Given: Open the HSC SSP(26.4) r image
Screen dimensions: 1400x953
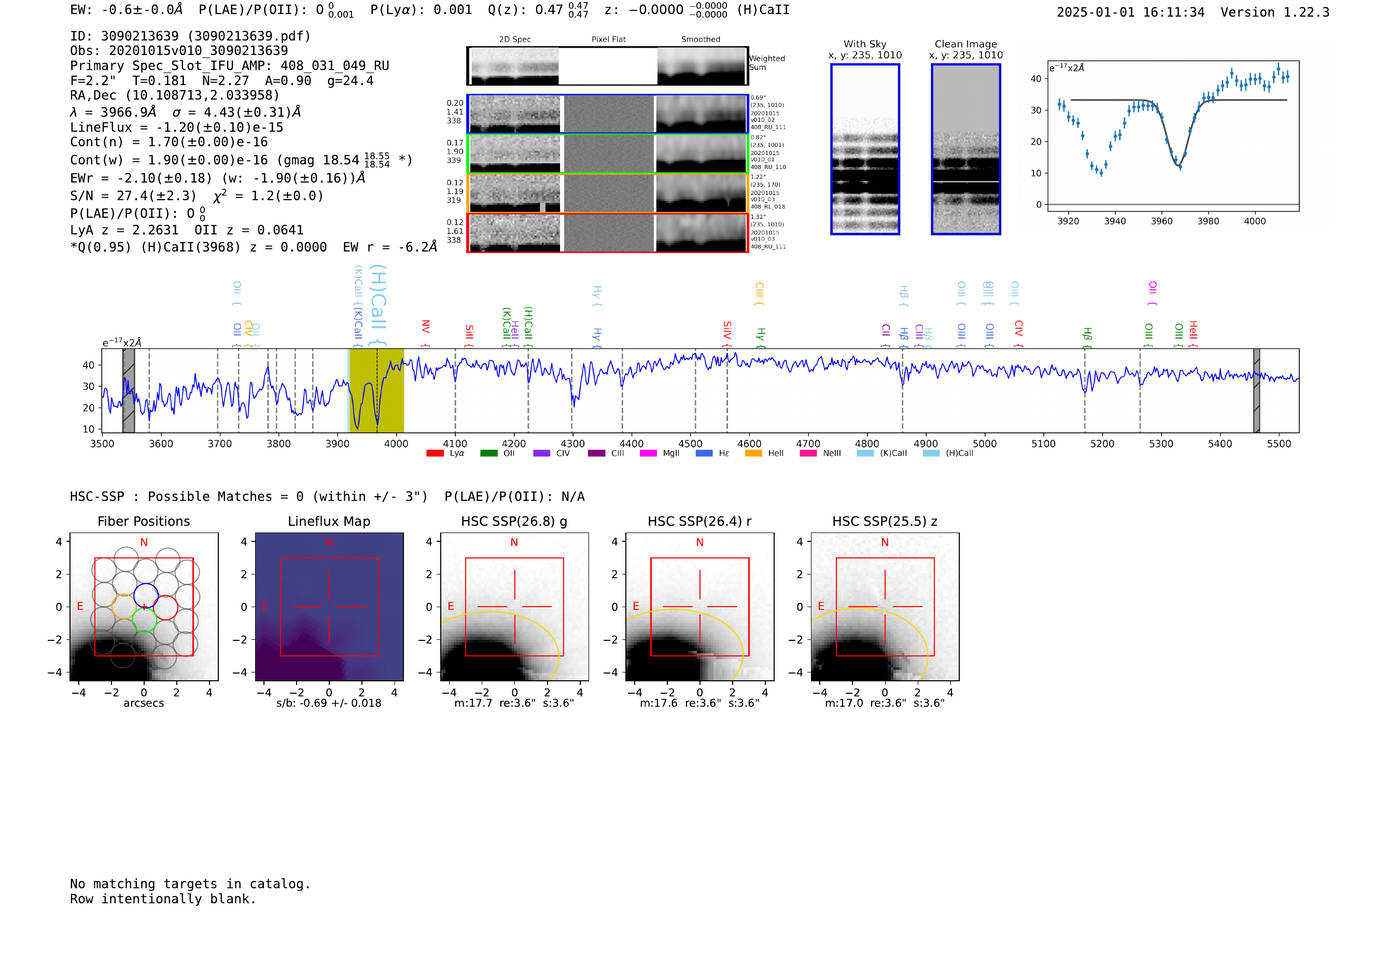Looking at the screenshot, I should [x=699, y=608].
